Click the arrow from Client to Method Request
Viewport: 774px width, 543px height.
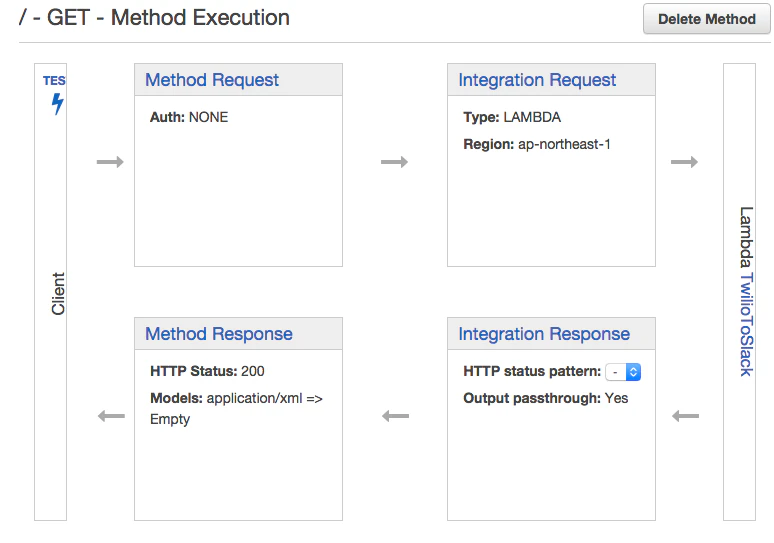[x=110, y=162]
